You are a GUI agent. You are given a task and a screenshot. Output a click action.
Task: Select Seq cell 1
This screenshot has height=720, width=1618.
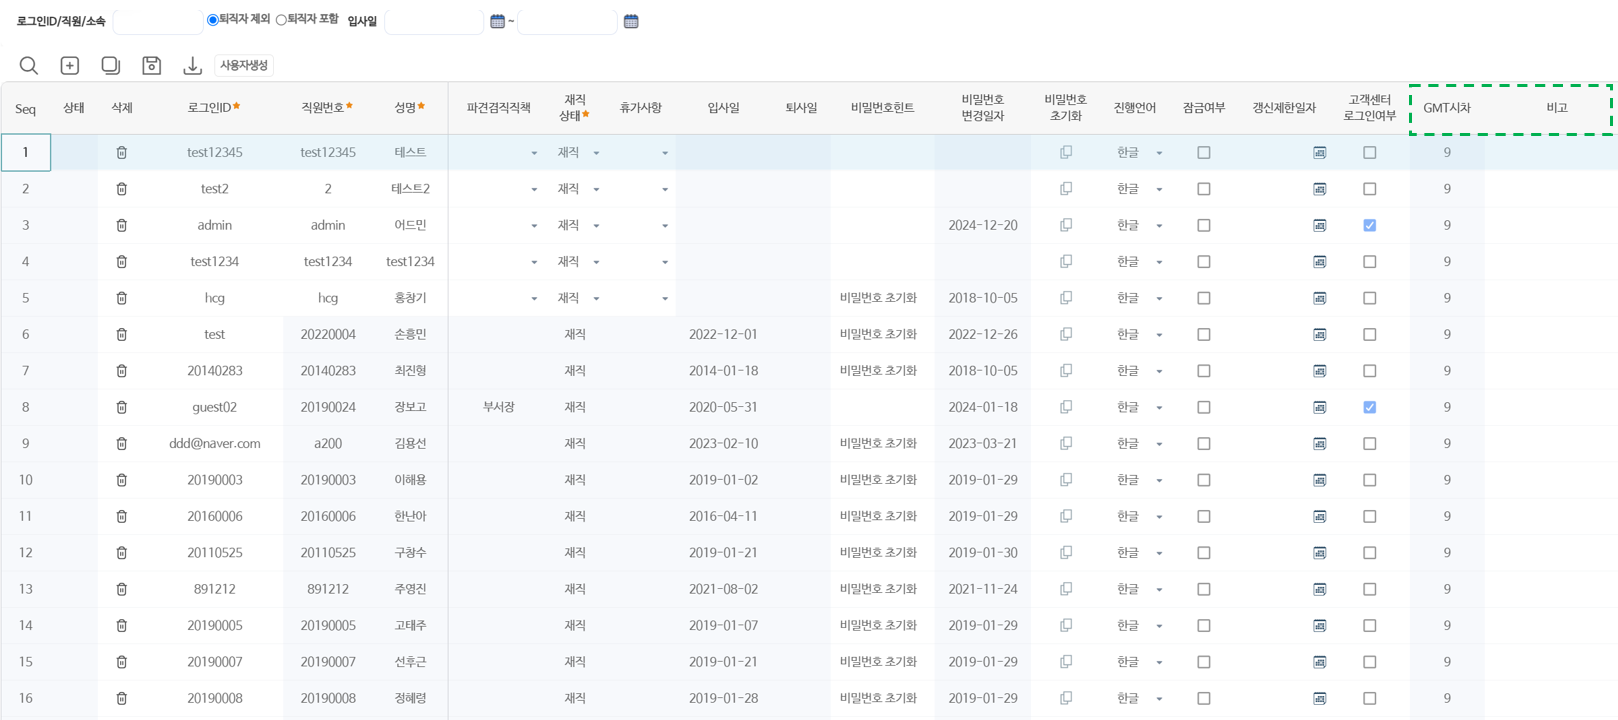click(x=26, y=153)
